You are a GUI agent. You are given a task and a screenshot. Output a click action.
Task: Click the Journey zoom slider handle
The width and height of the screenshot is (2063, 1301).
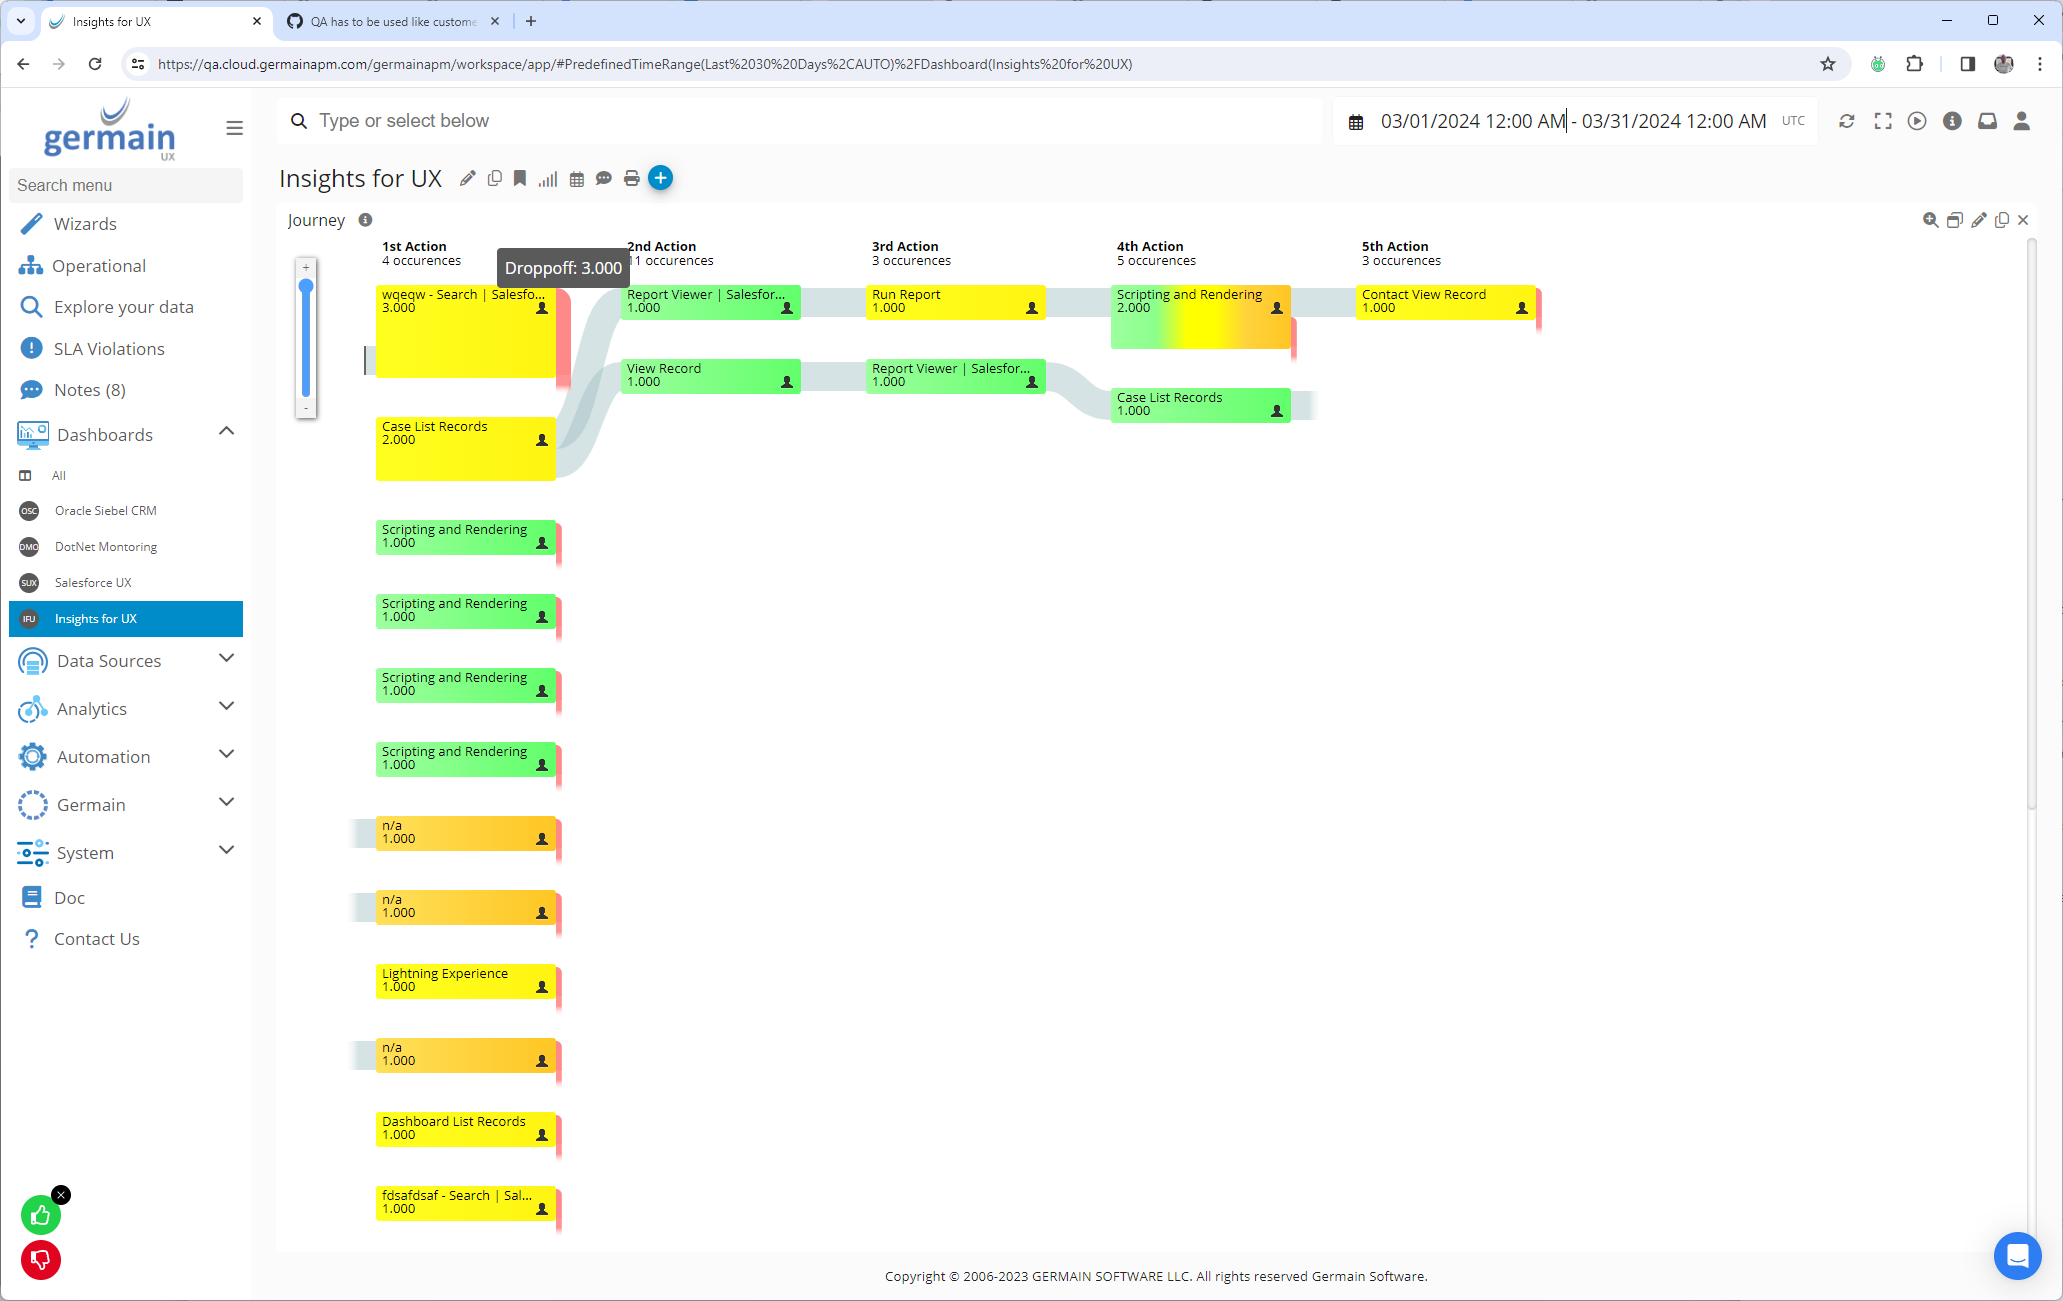306,287
